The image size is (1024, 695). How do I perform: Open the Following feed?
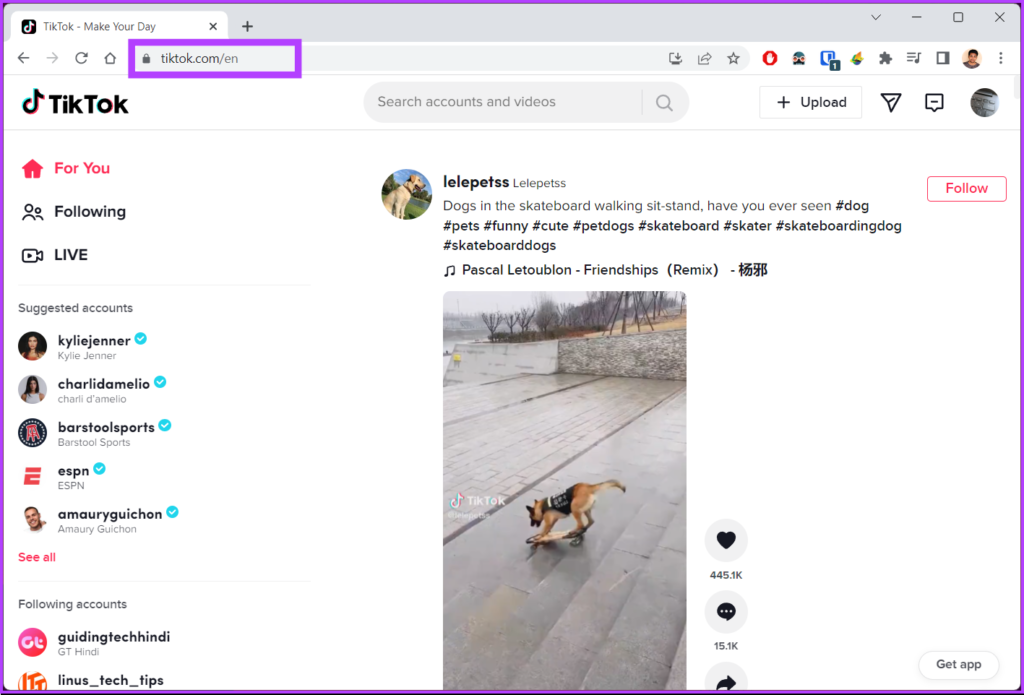point(74,212)
